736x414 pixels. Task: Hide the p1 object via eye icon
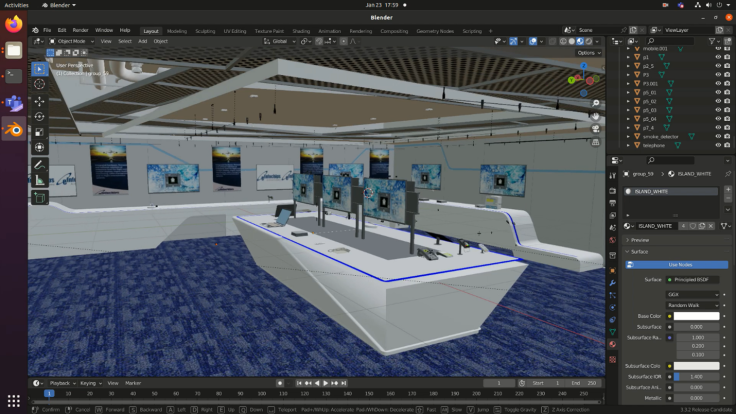(x=718, y=57)
